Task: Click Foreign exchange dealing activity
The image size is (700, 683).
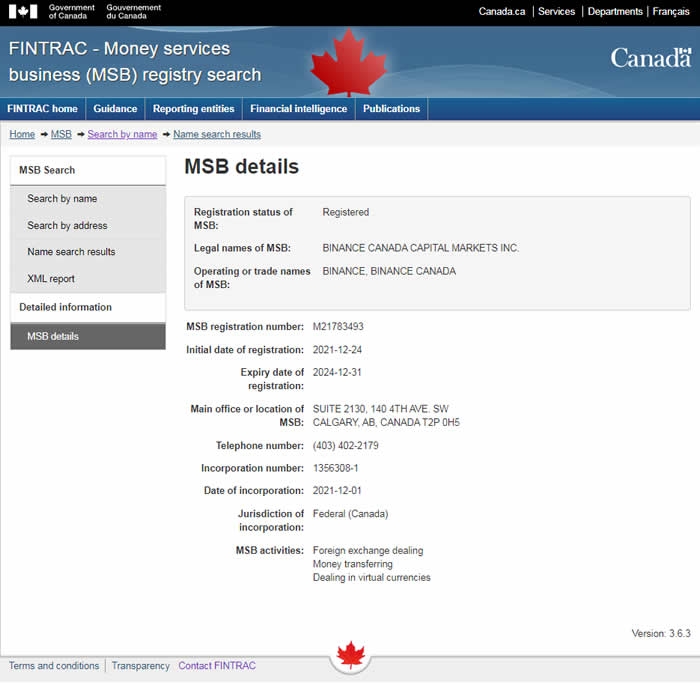Action: [x=368, y=550]
